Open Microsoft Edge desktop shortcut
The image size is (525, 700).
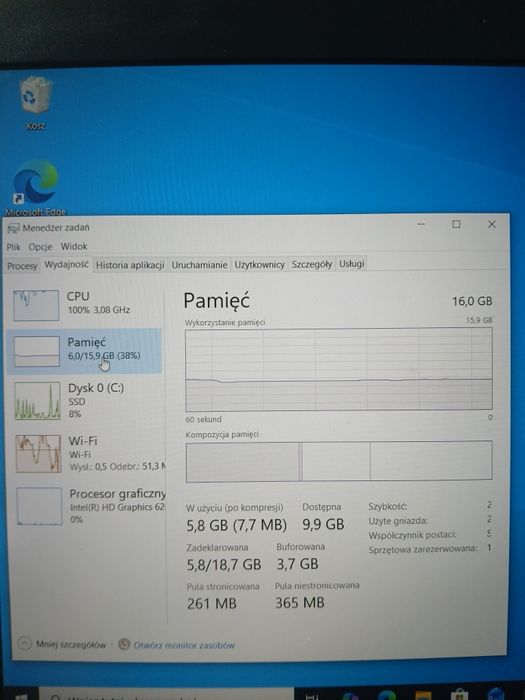coord(36,188)
